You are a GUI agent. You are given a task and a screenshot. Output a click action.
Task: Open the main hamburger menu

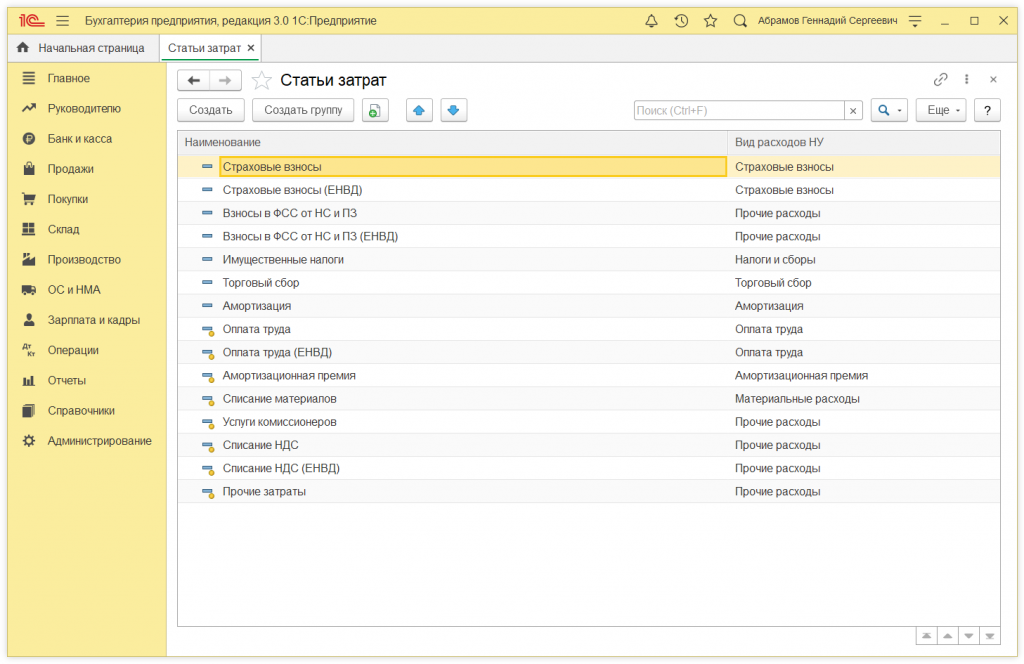(x=63, y=20)
